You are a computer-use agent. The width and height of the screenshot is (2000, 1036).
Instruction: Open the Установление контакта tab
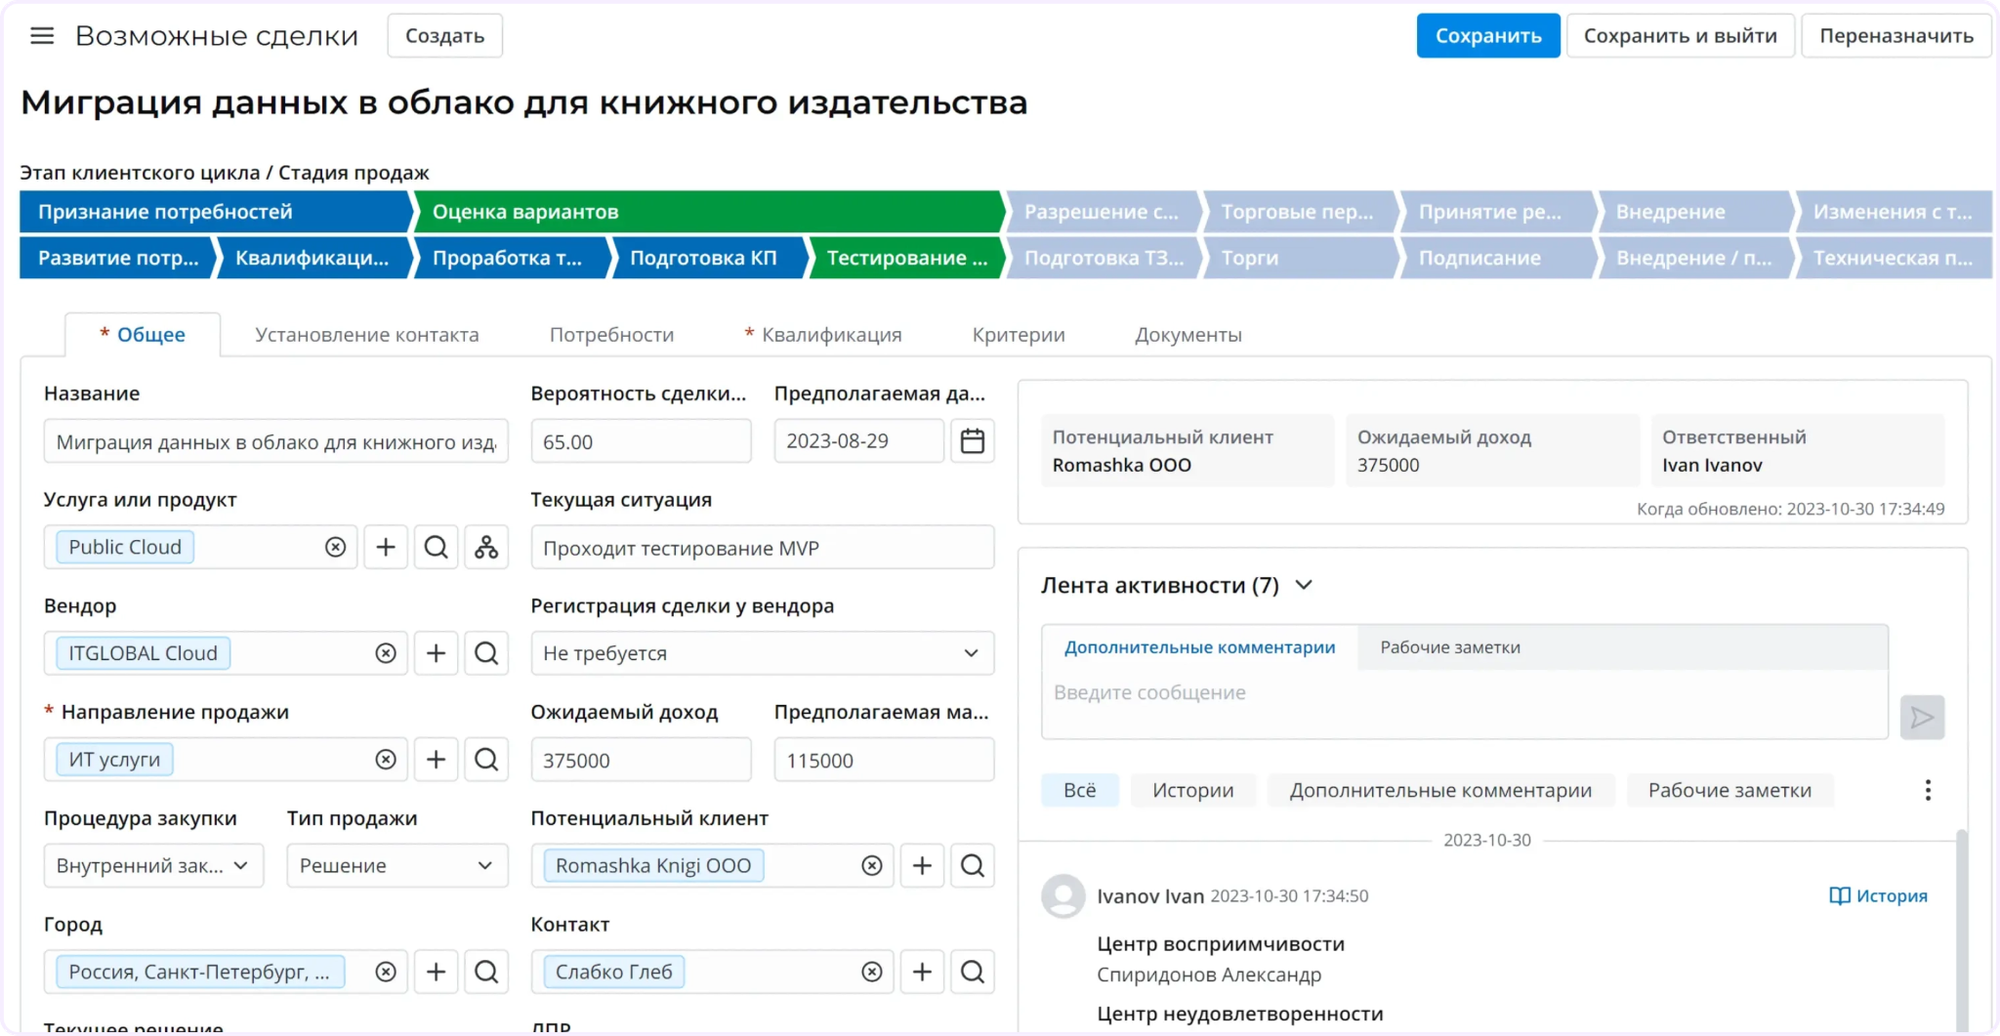(367, 334)
